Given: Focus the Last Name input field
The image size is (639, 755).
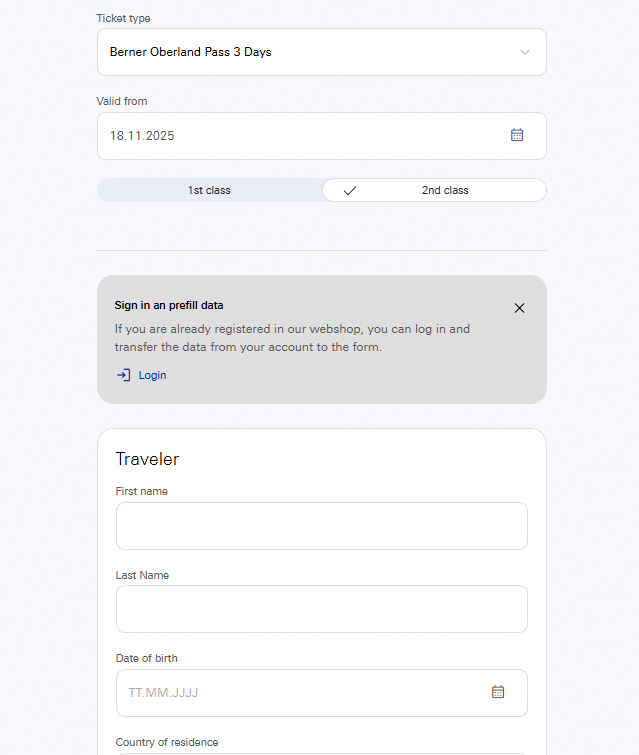Looking at the screenshot, I should (x=321, y=609).
